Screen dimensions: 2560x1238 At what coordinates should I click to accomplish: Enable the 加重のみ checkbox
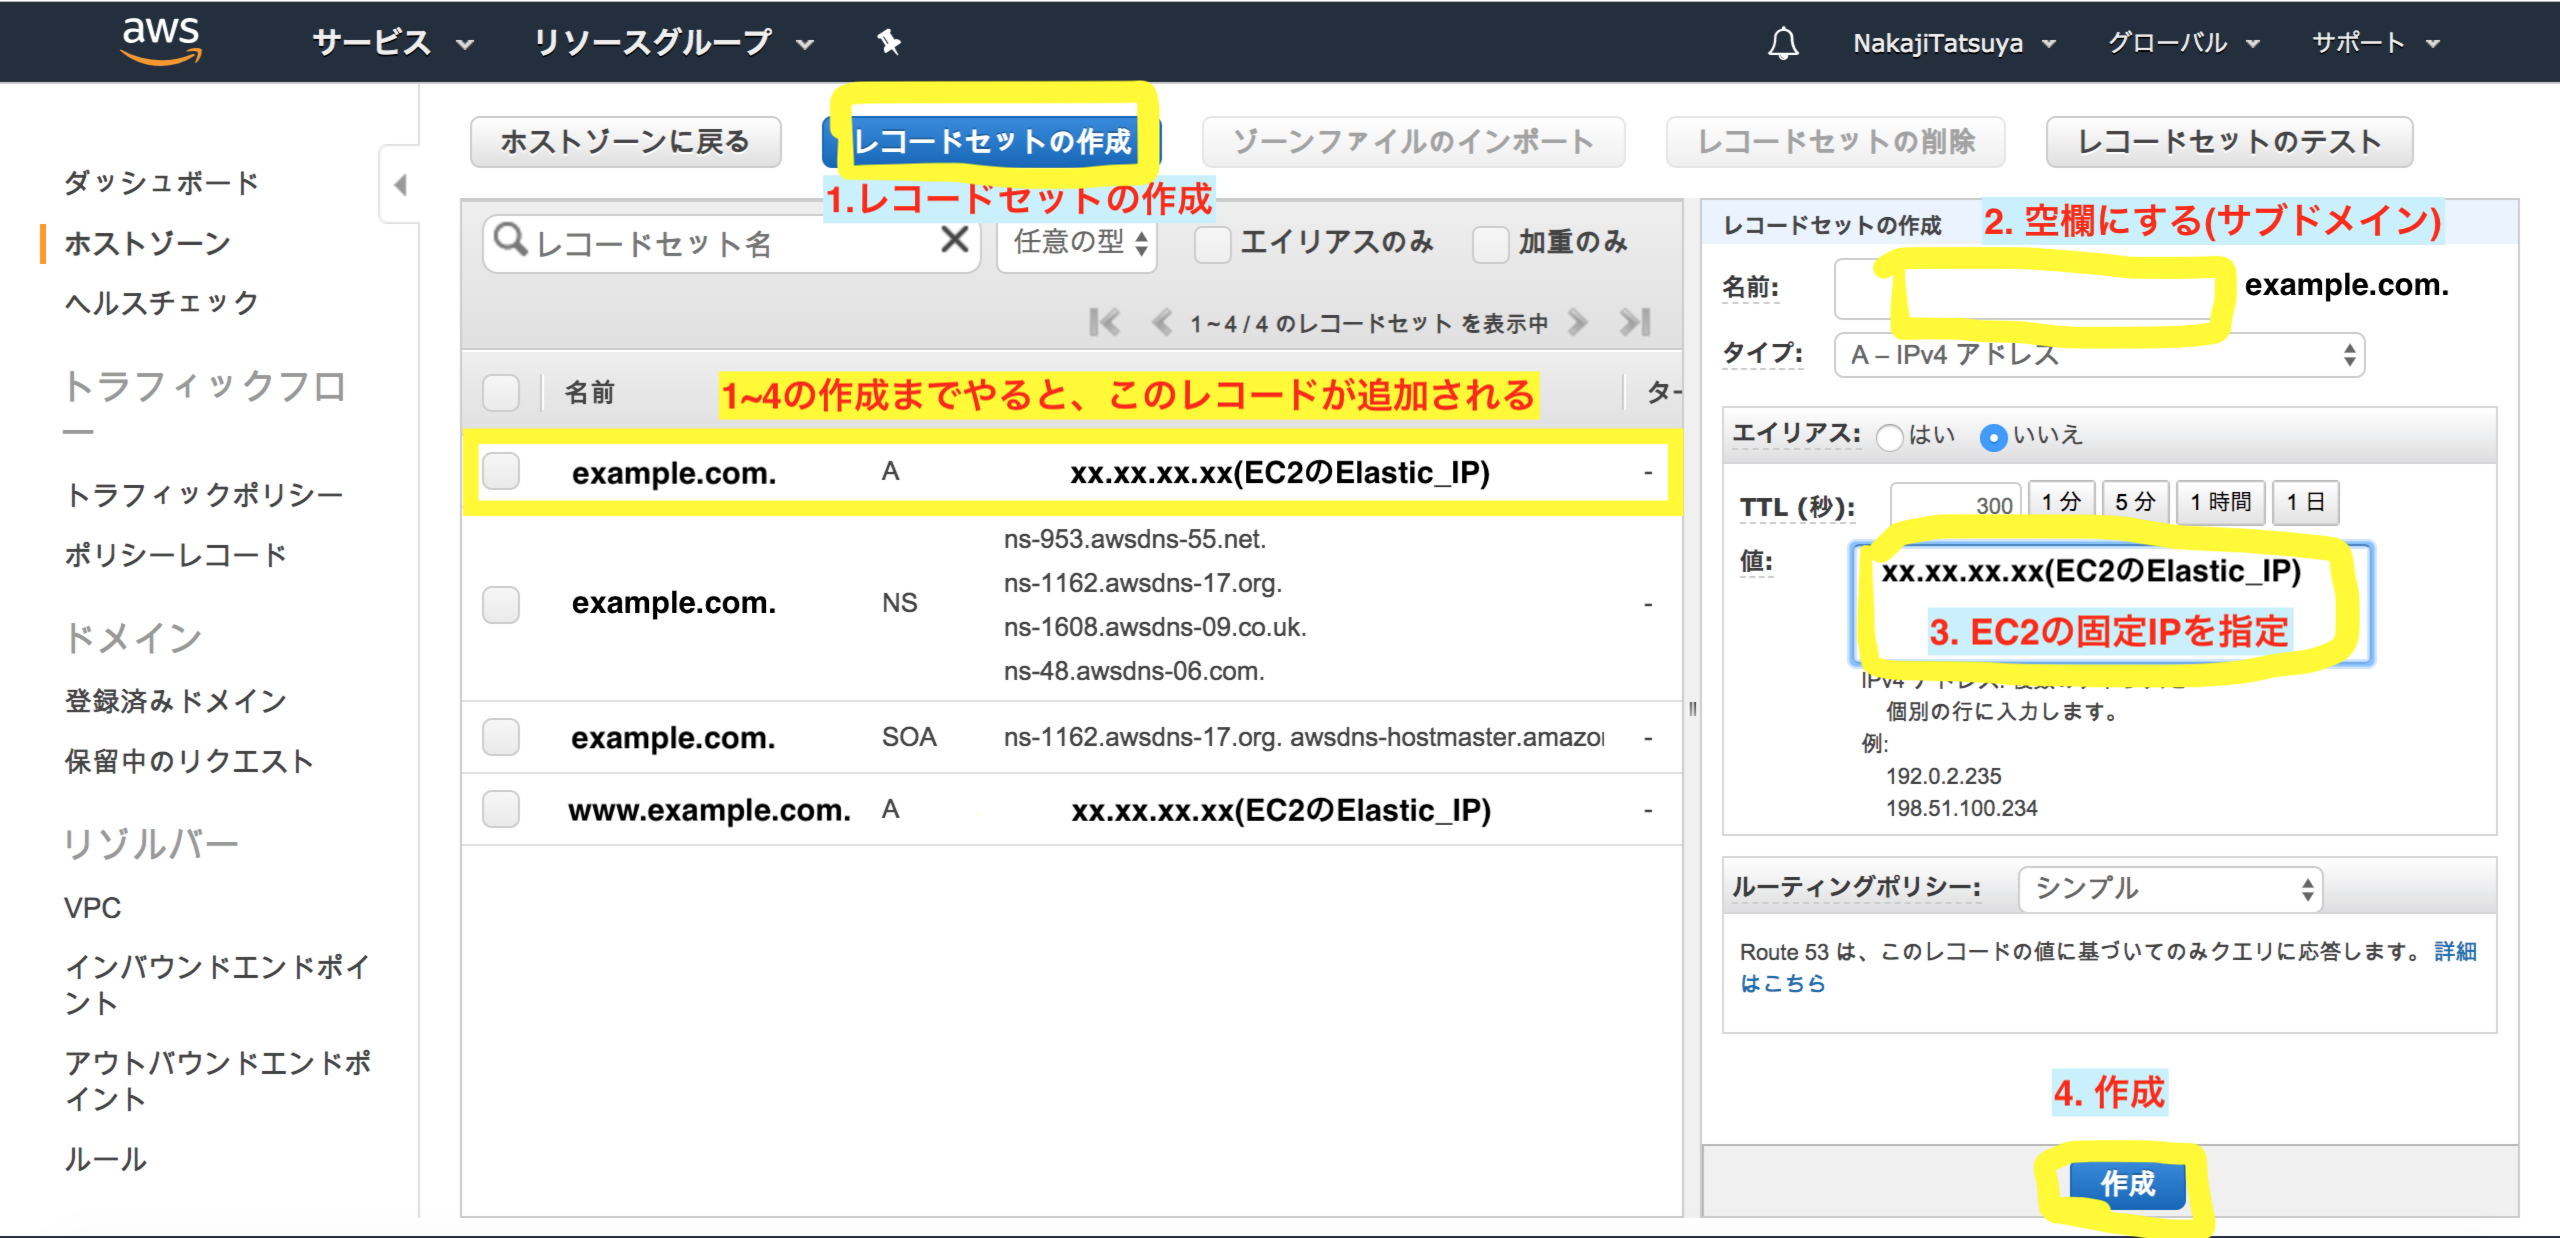1490,243
